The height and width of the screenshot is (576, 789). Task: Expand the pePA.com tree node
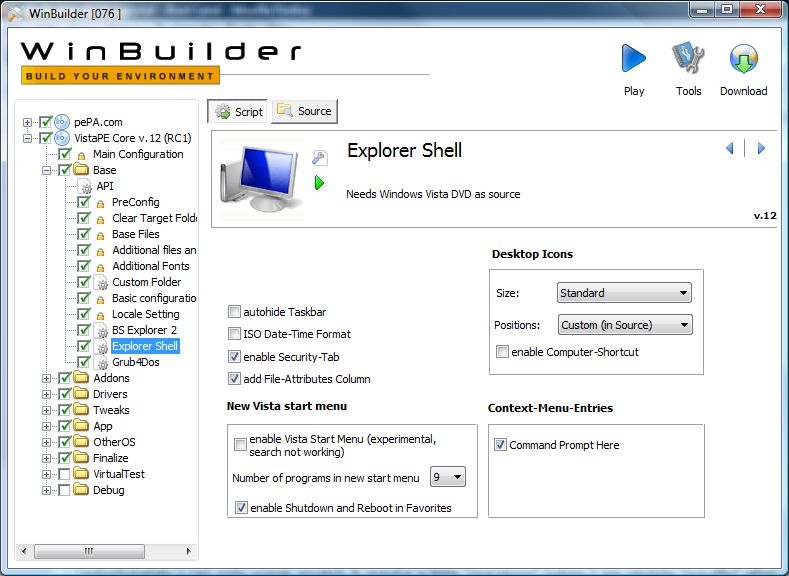coord(27,122)
